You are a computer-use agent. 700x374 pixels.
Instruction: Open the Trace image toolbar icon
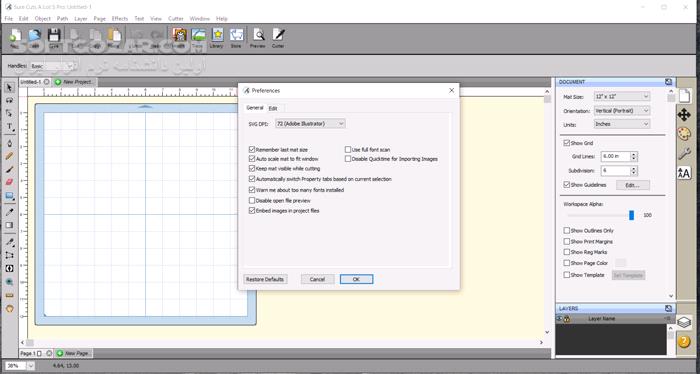pyautogui.click(x=198, y=37)
